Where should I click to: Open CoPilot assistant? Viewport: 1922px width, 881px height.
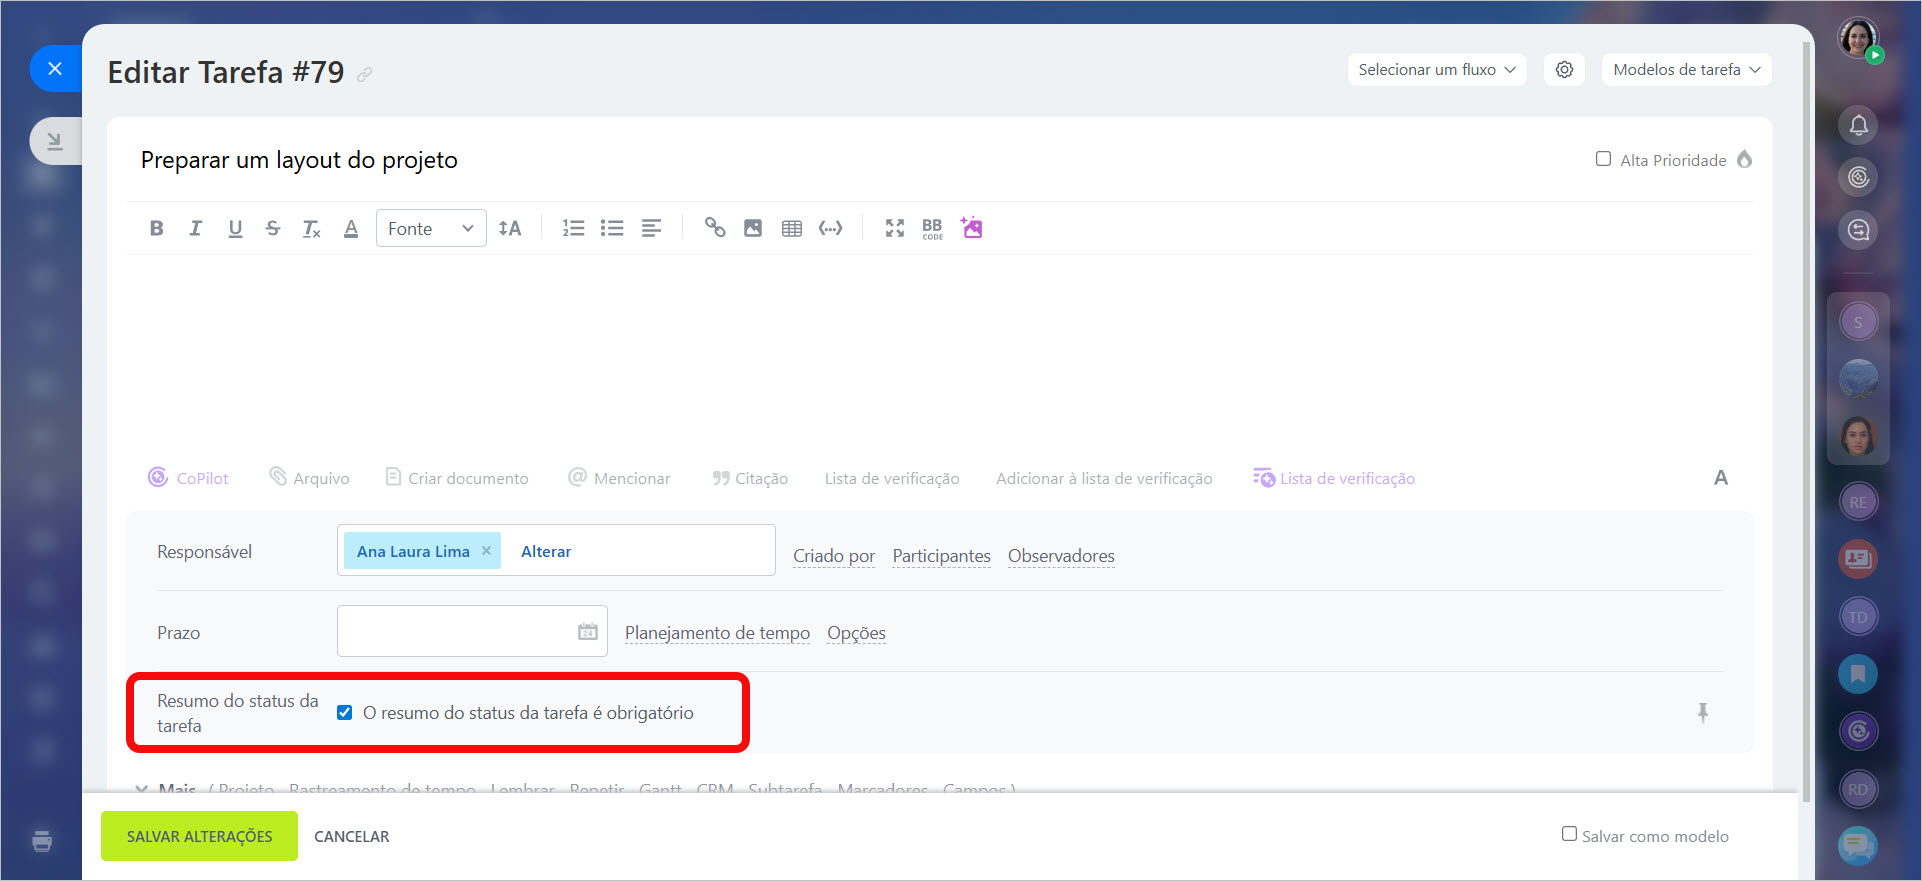tap(188, 478)
